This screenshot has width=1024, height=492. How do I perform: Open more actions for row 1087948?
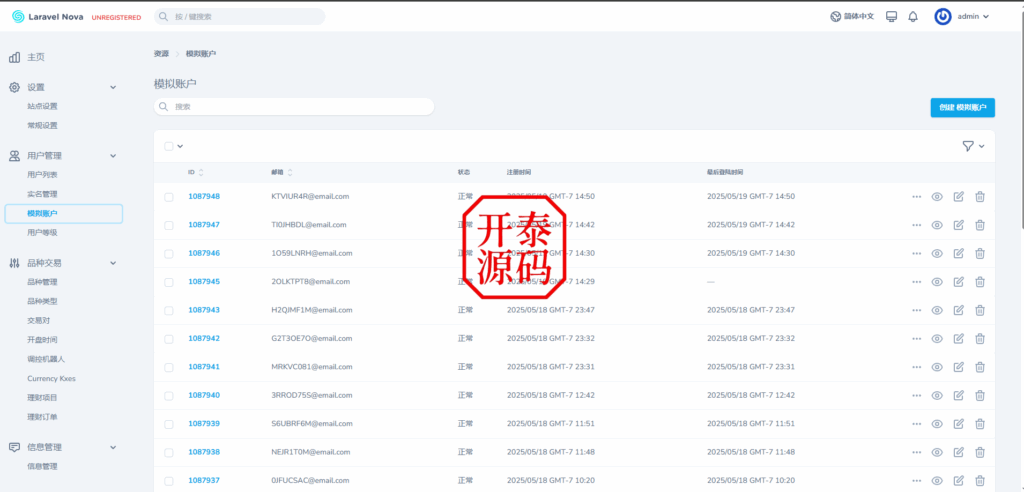tap(916, 197)
